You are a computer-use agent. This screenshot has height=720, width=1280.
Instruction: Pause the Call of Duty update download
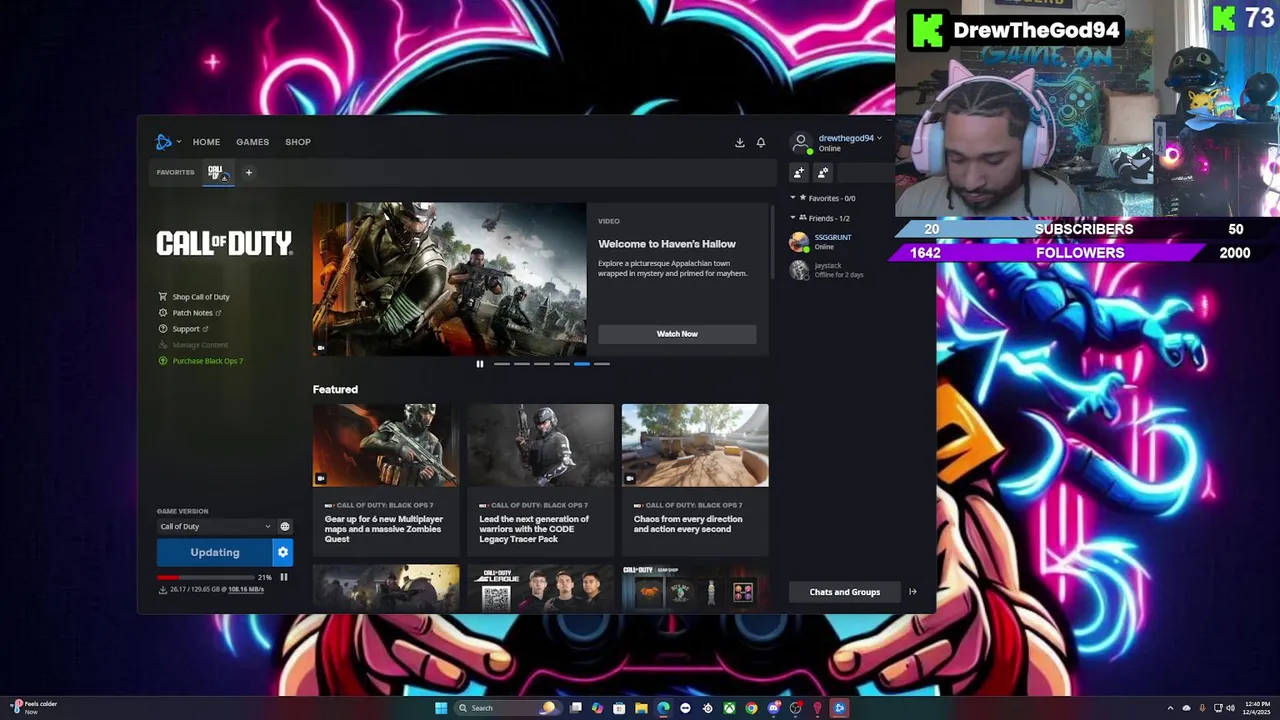(284, 577)
